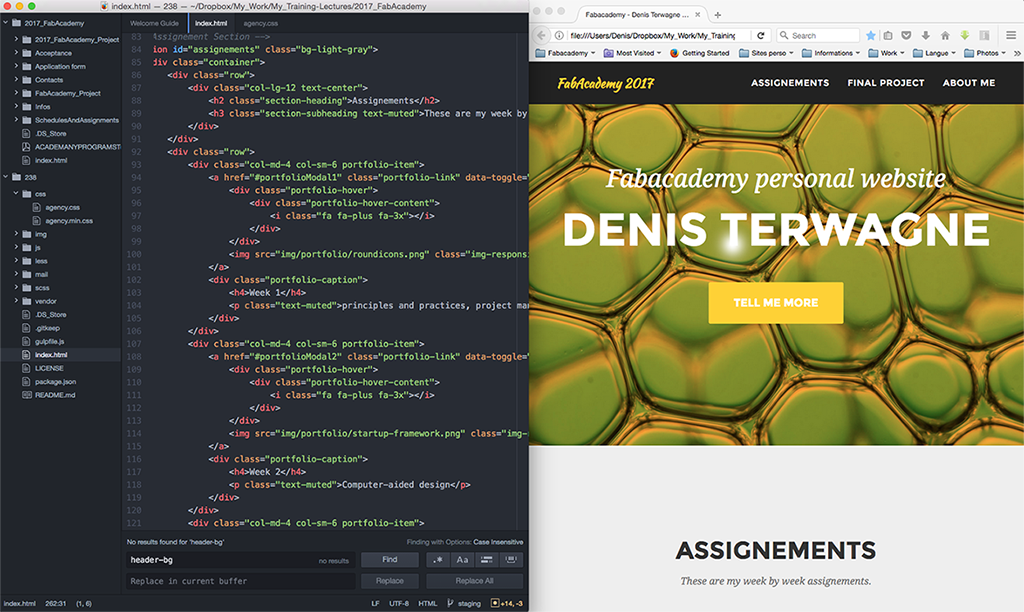Show more bookmarks chevron in Firefox

(1017, 53)
